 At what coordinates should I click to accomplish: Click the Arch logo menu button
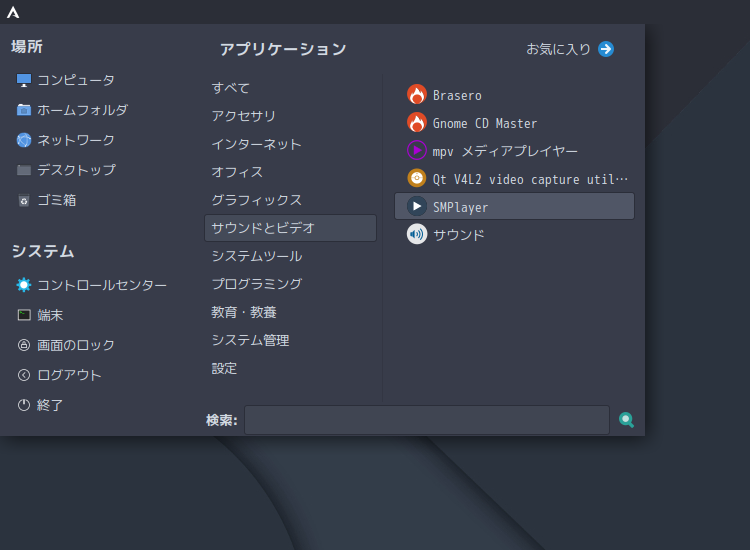[x=13, y=12]
